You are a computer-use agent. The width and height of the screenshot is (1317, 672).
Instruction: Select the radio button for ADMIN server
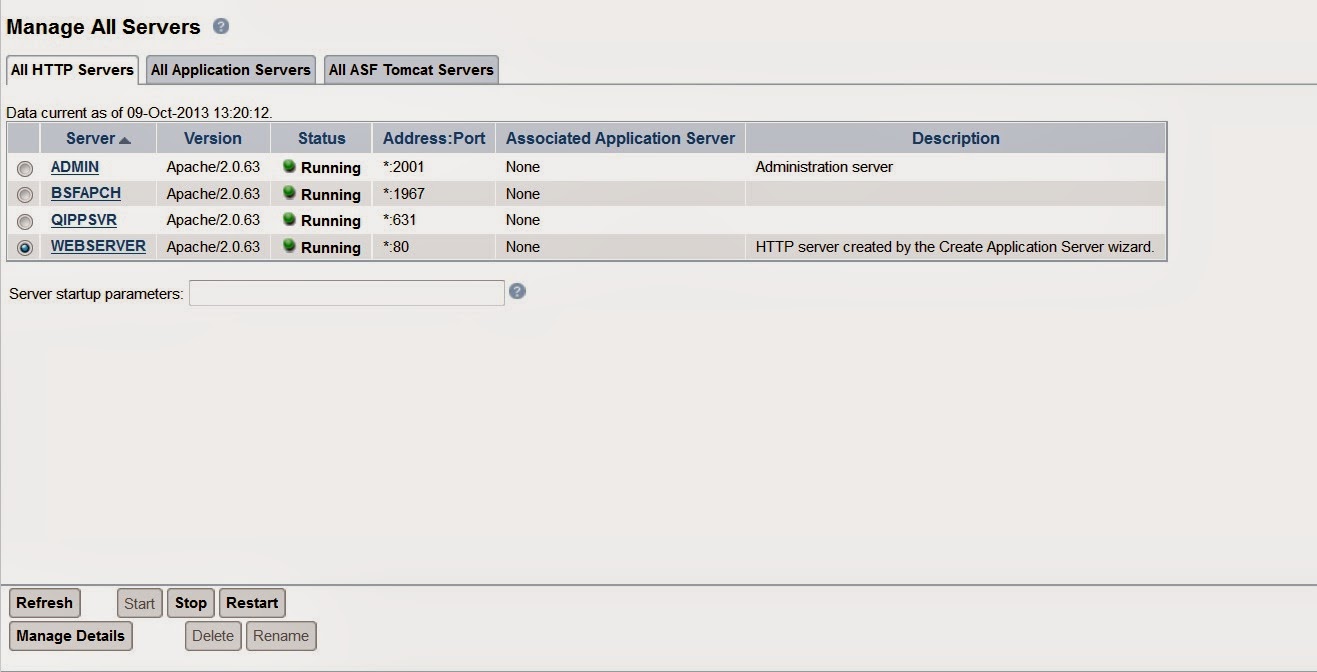(x=23, y=167)
